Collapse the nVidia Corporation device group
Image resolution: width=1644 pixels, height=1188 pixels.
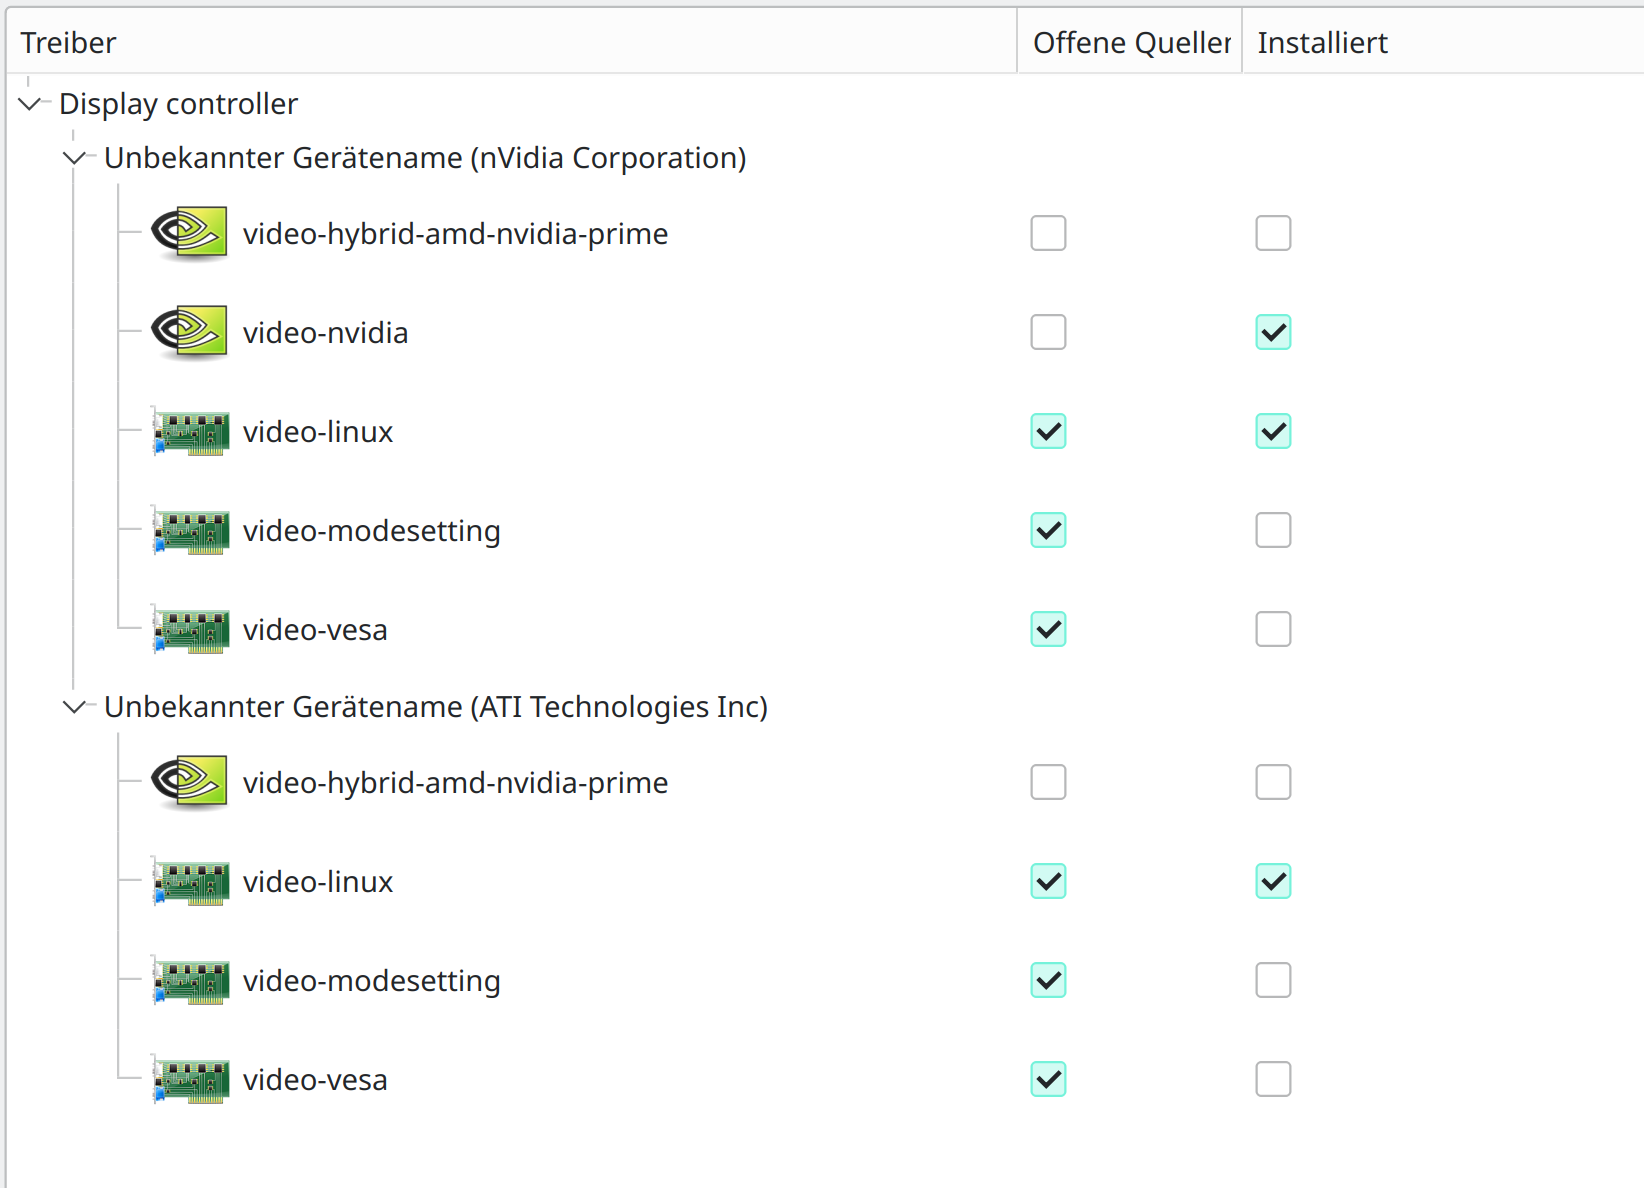pos(74,157)
